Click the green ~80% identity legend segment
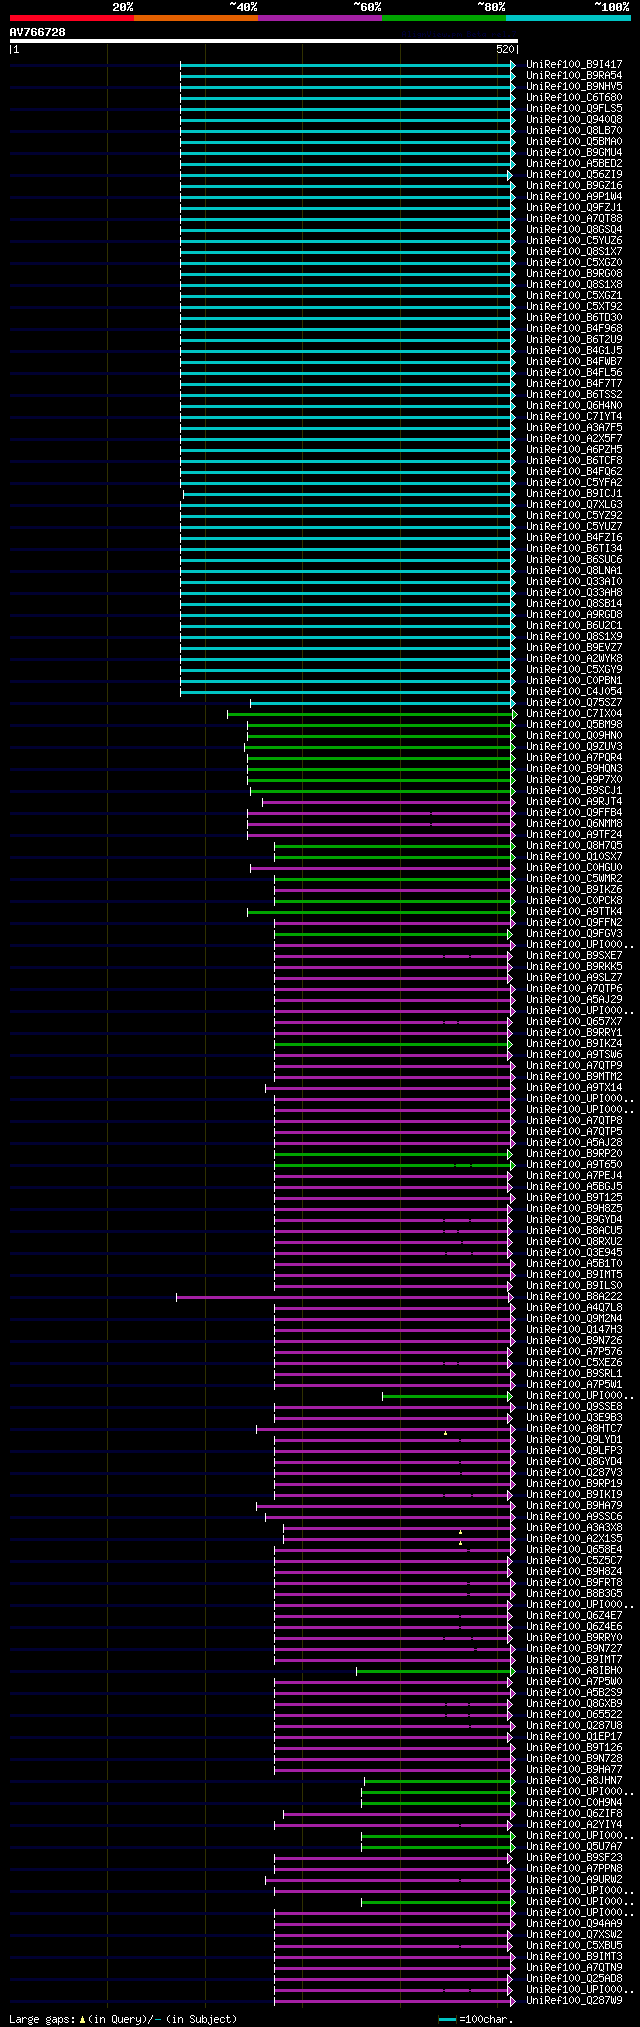The image size is (640, 2027). tap(444, 18)
